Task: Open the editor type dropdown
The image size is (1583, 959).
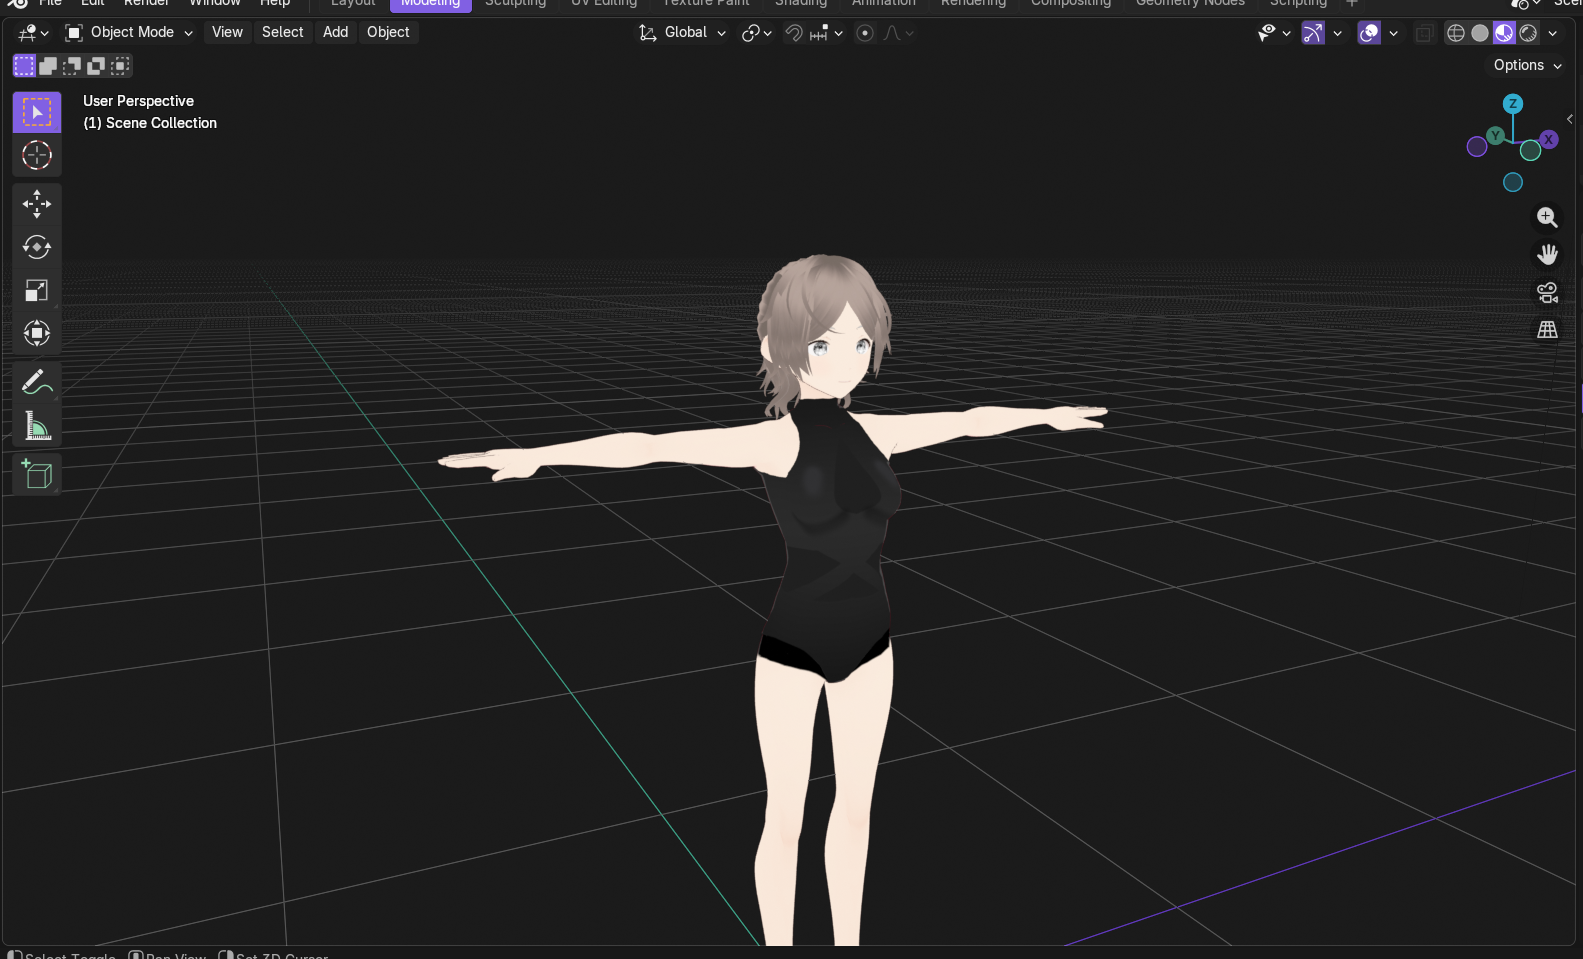Action: pyautogui.click(x=34, y=33)
